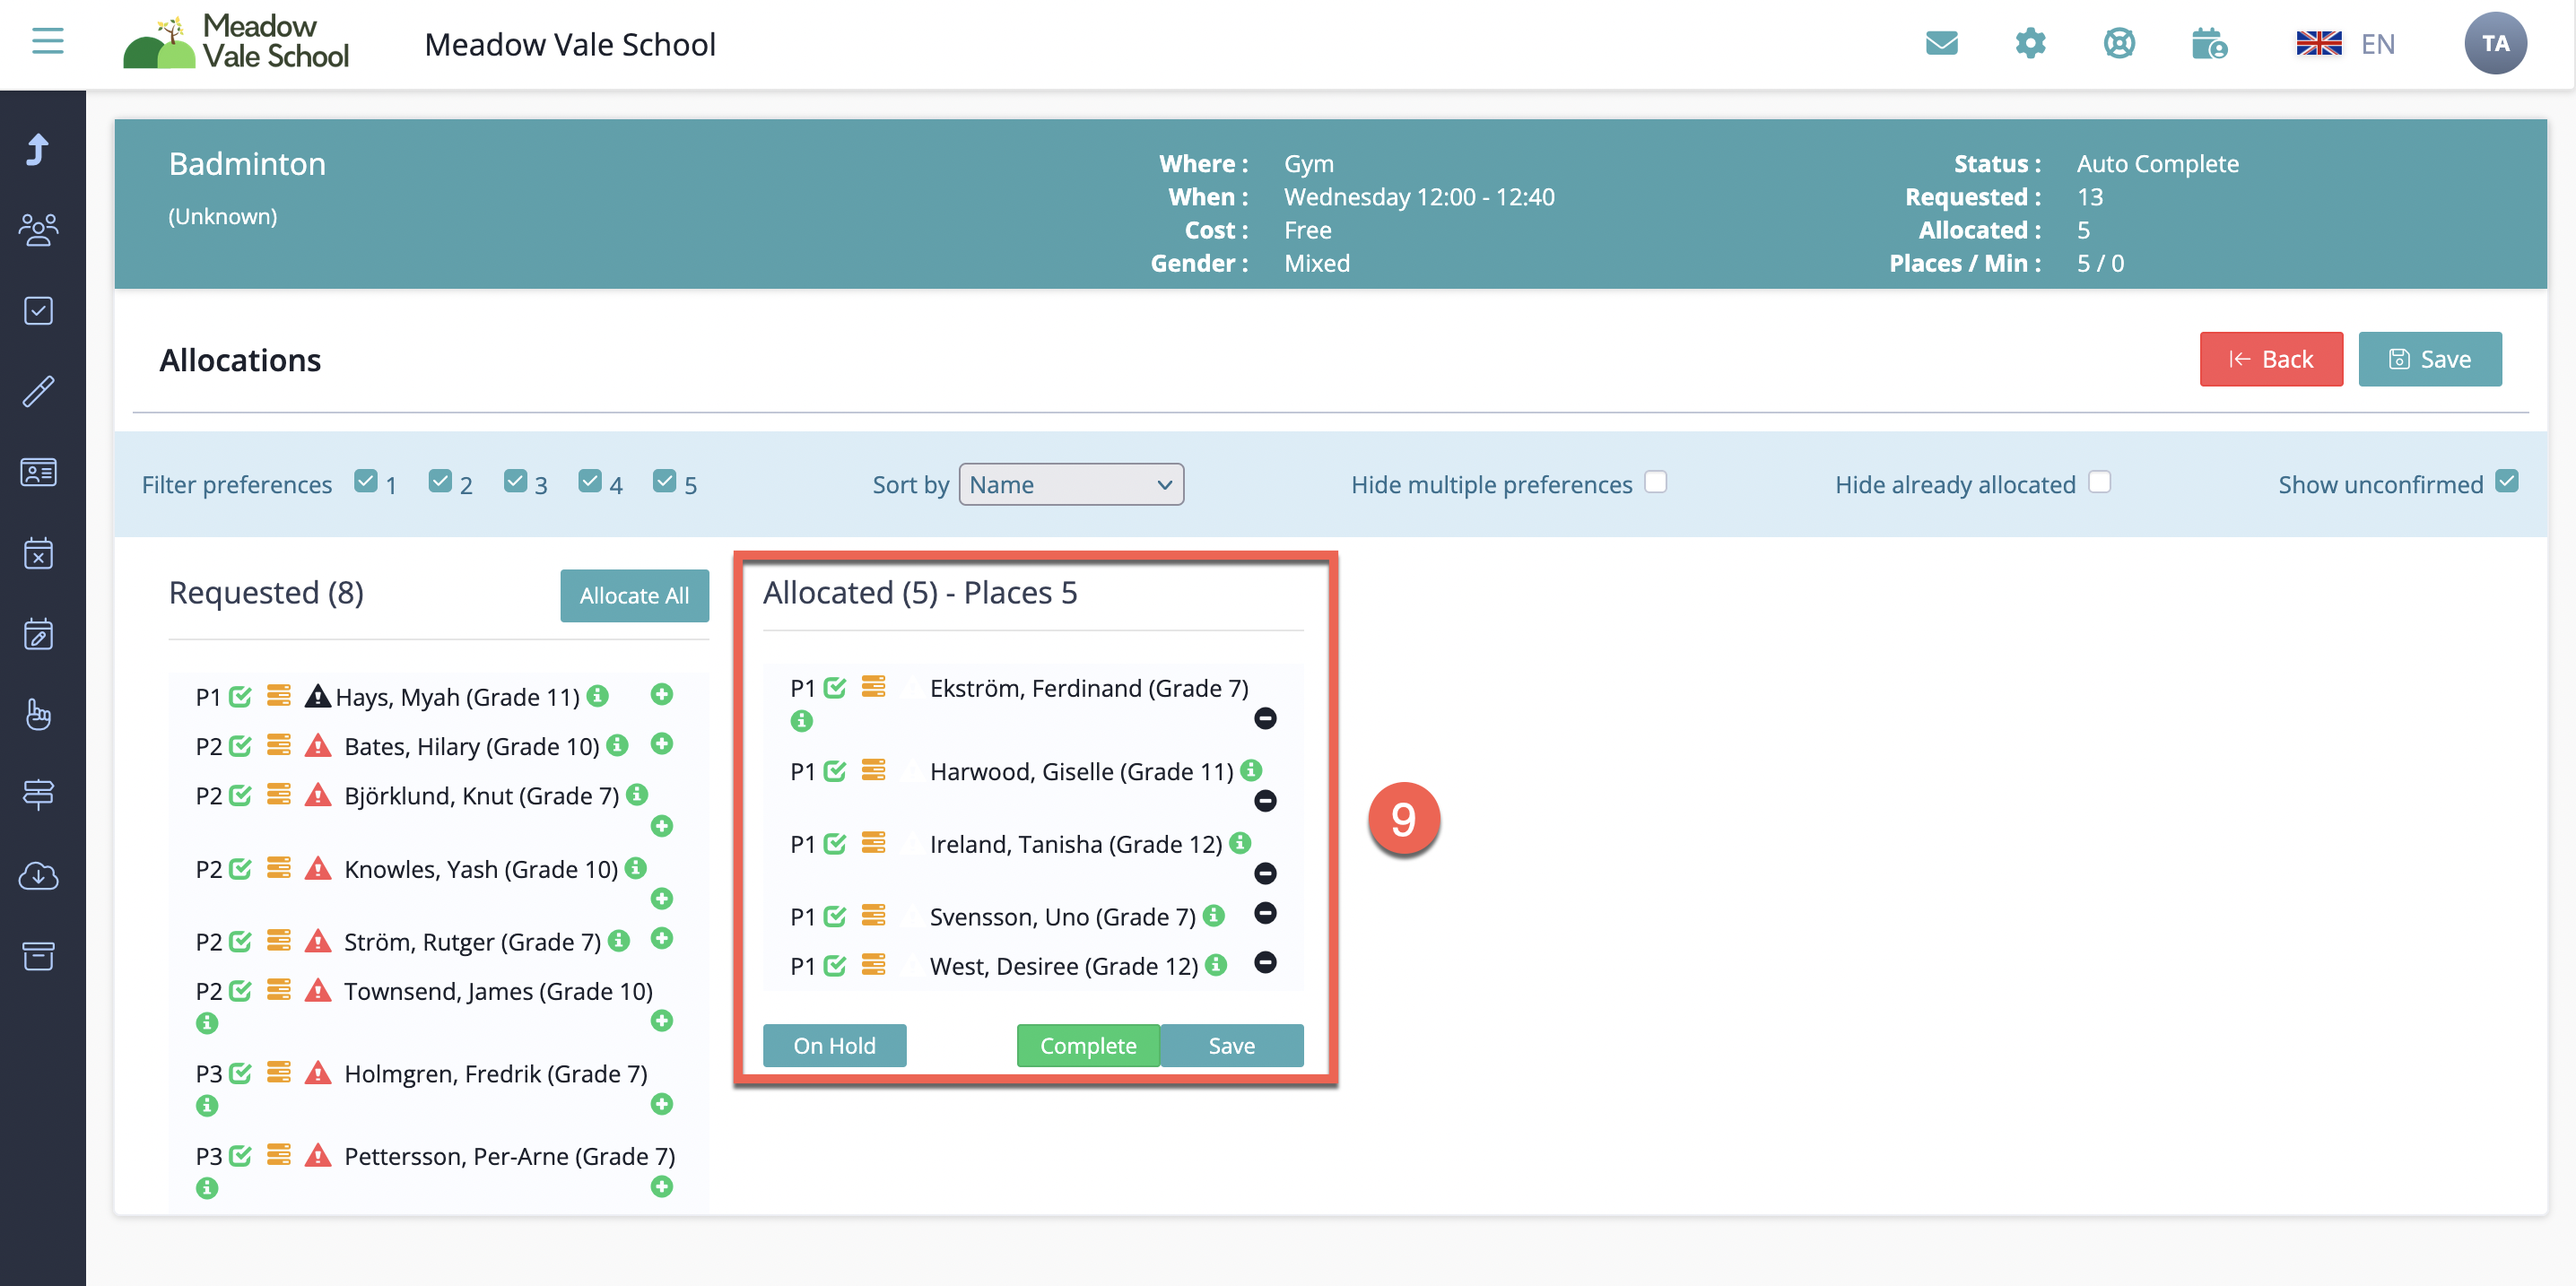This screenshot has width=2576, height=1286.
Task: Click the Allocate All button
Action: [x=634, y=595]
